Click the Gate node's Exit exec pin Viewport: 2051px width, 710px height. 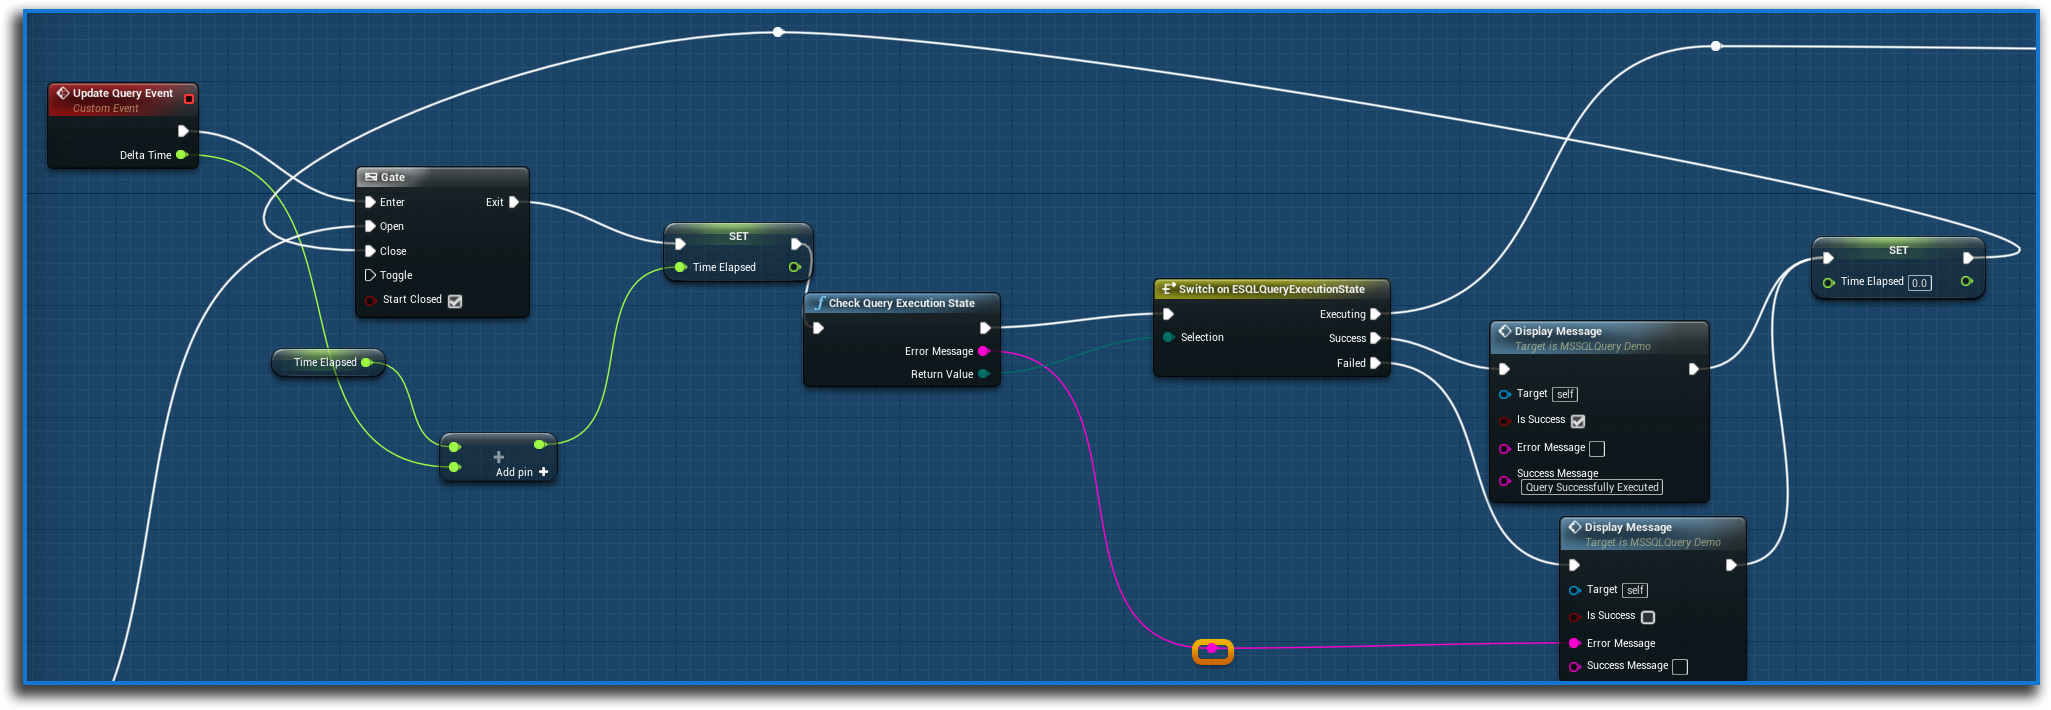514,202
